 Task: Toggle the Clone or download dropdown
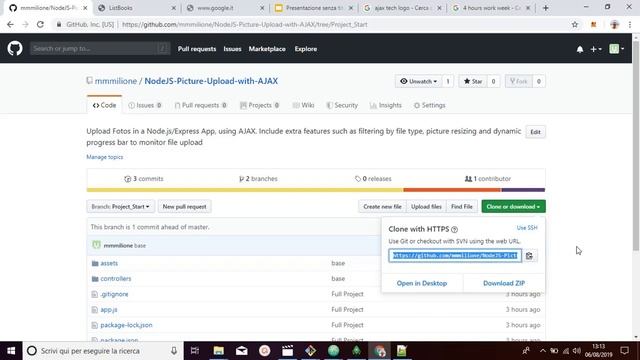(513, 207)
